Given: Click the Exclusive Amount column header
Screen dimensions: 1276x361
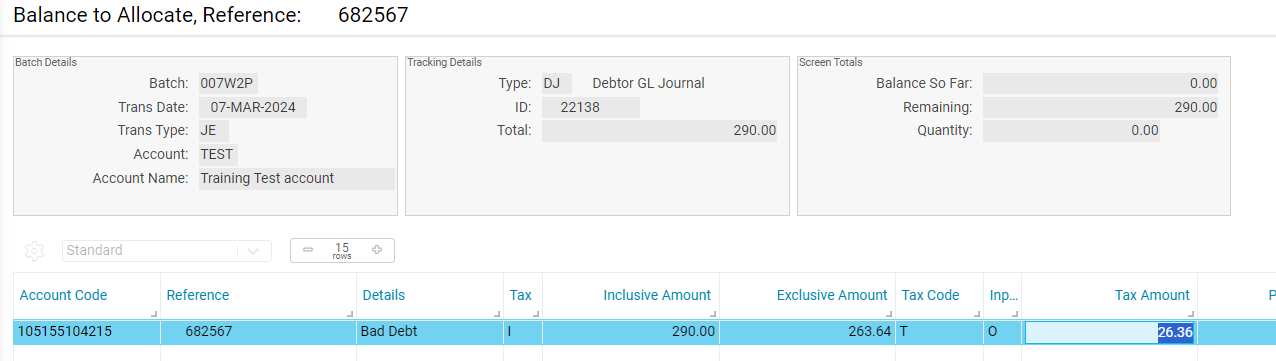Looking at the screenshot, I should coord(832,295).
